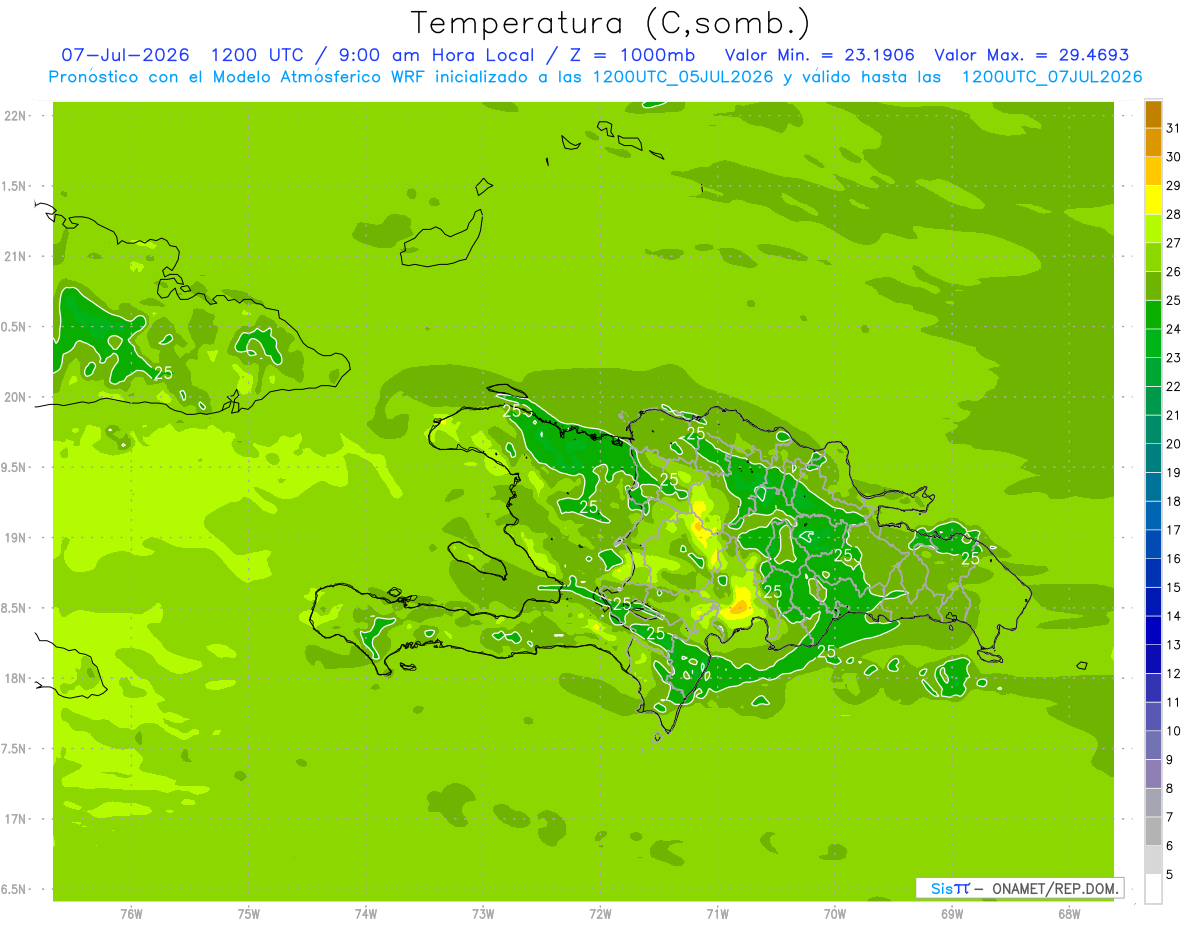Image resolution: width=1200 pixels, height=927 pixels.
Task: Click the blue colorbar segment between 15 and 16
Action: click(x=1153, y=573)
